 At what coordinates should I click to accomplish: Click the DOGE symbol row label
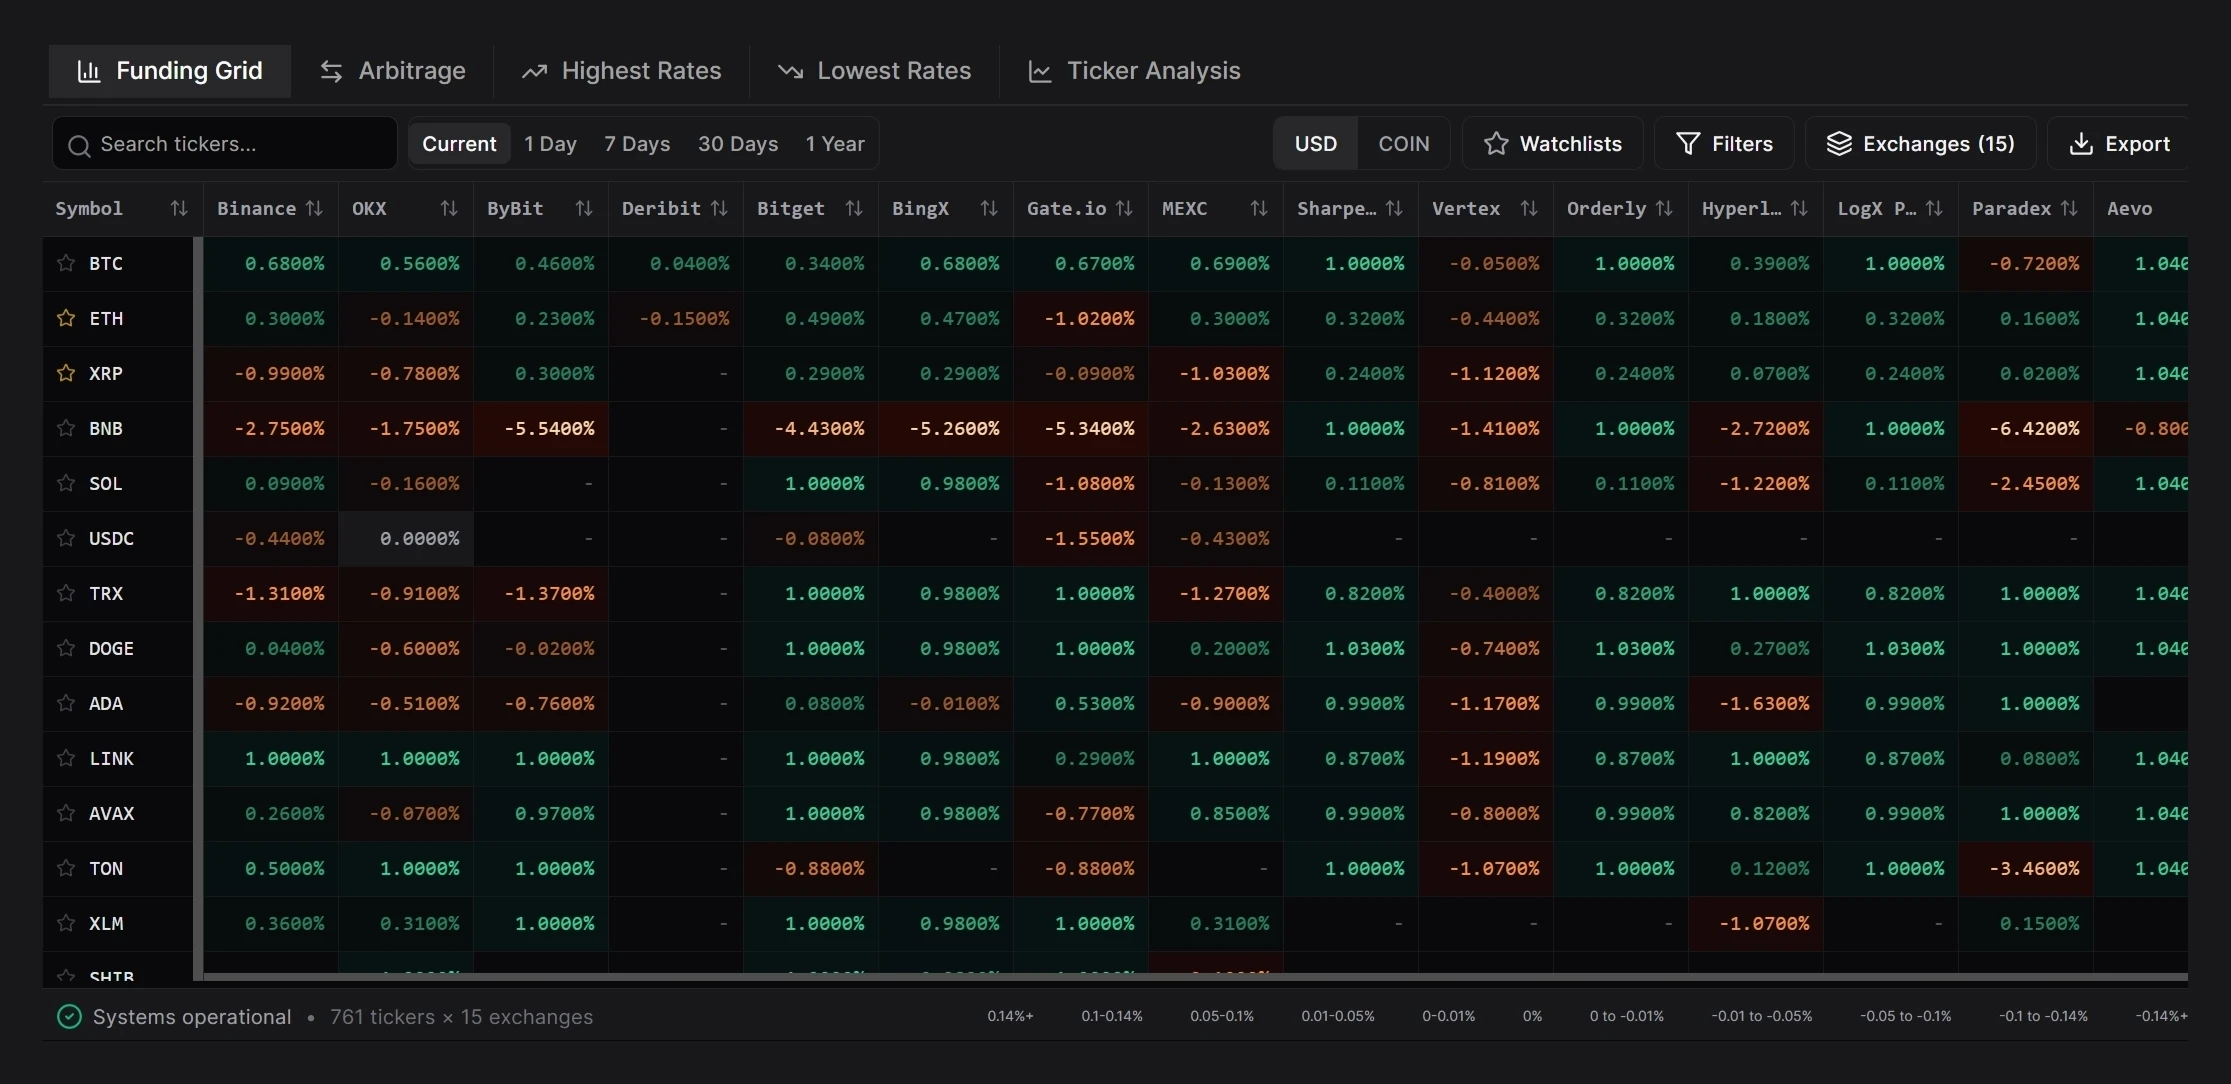pyautogui.click(x=111, y=648)
